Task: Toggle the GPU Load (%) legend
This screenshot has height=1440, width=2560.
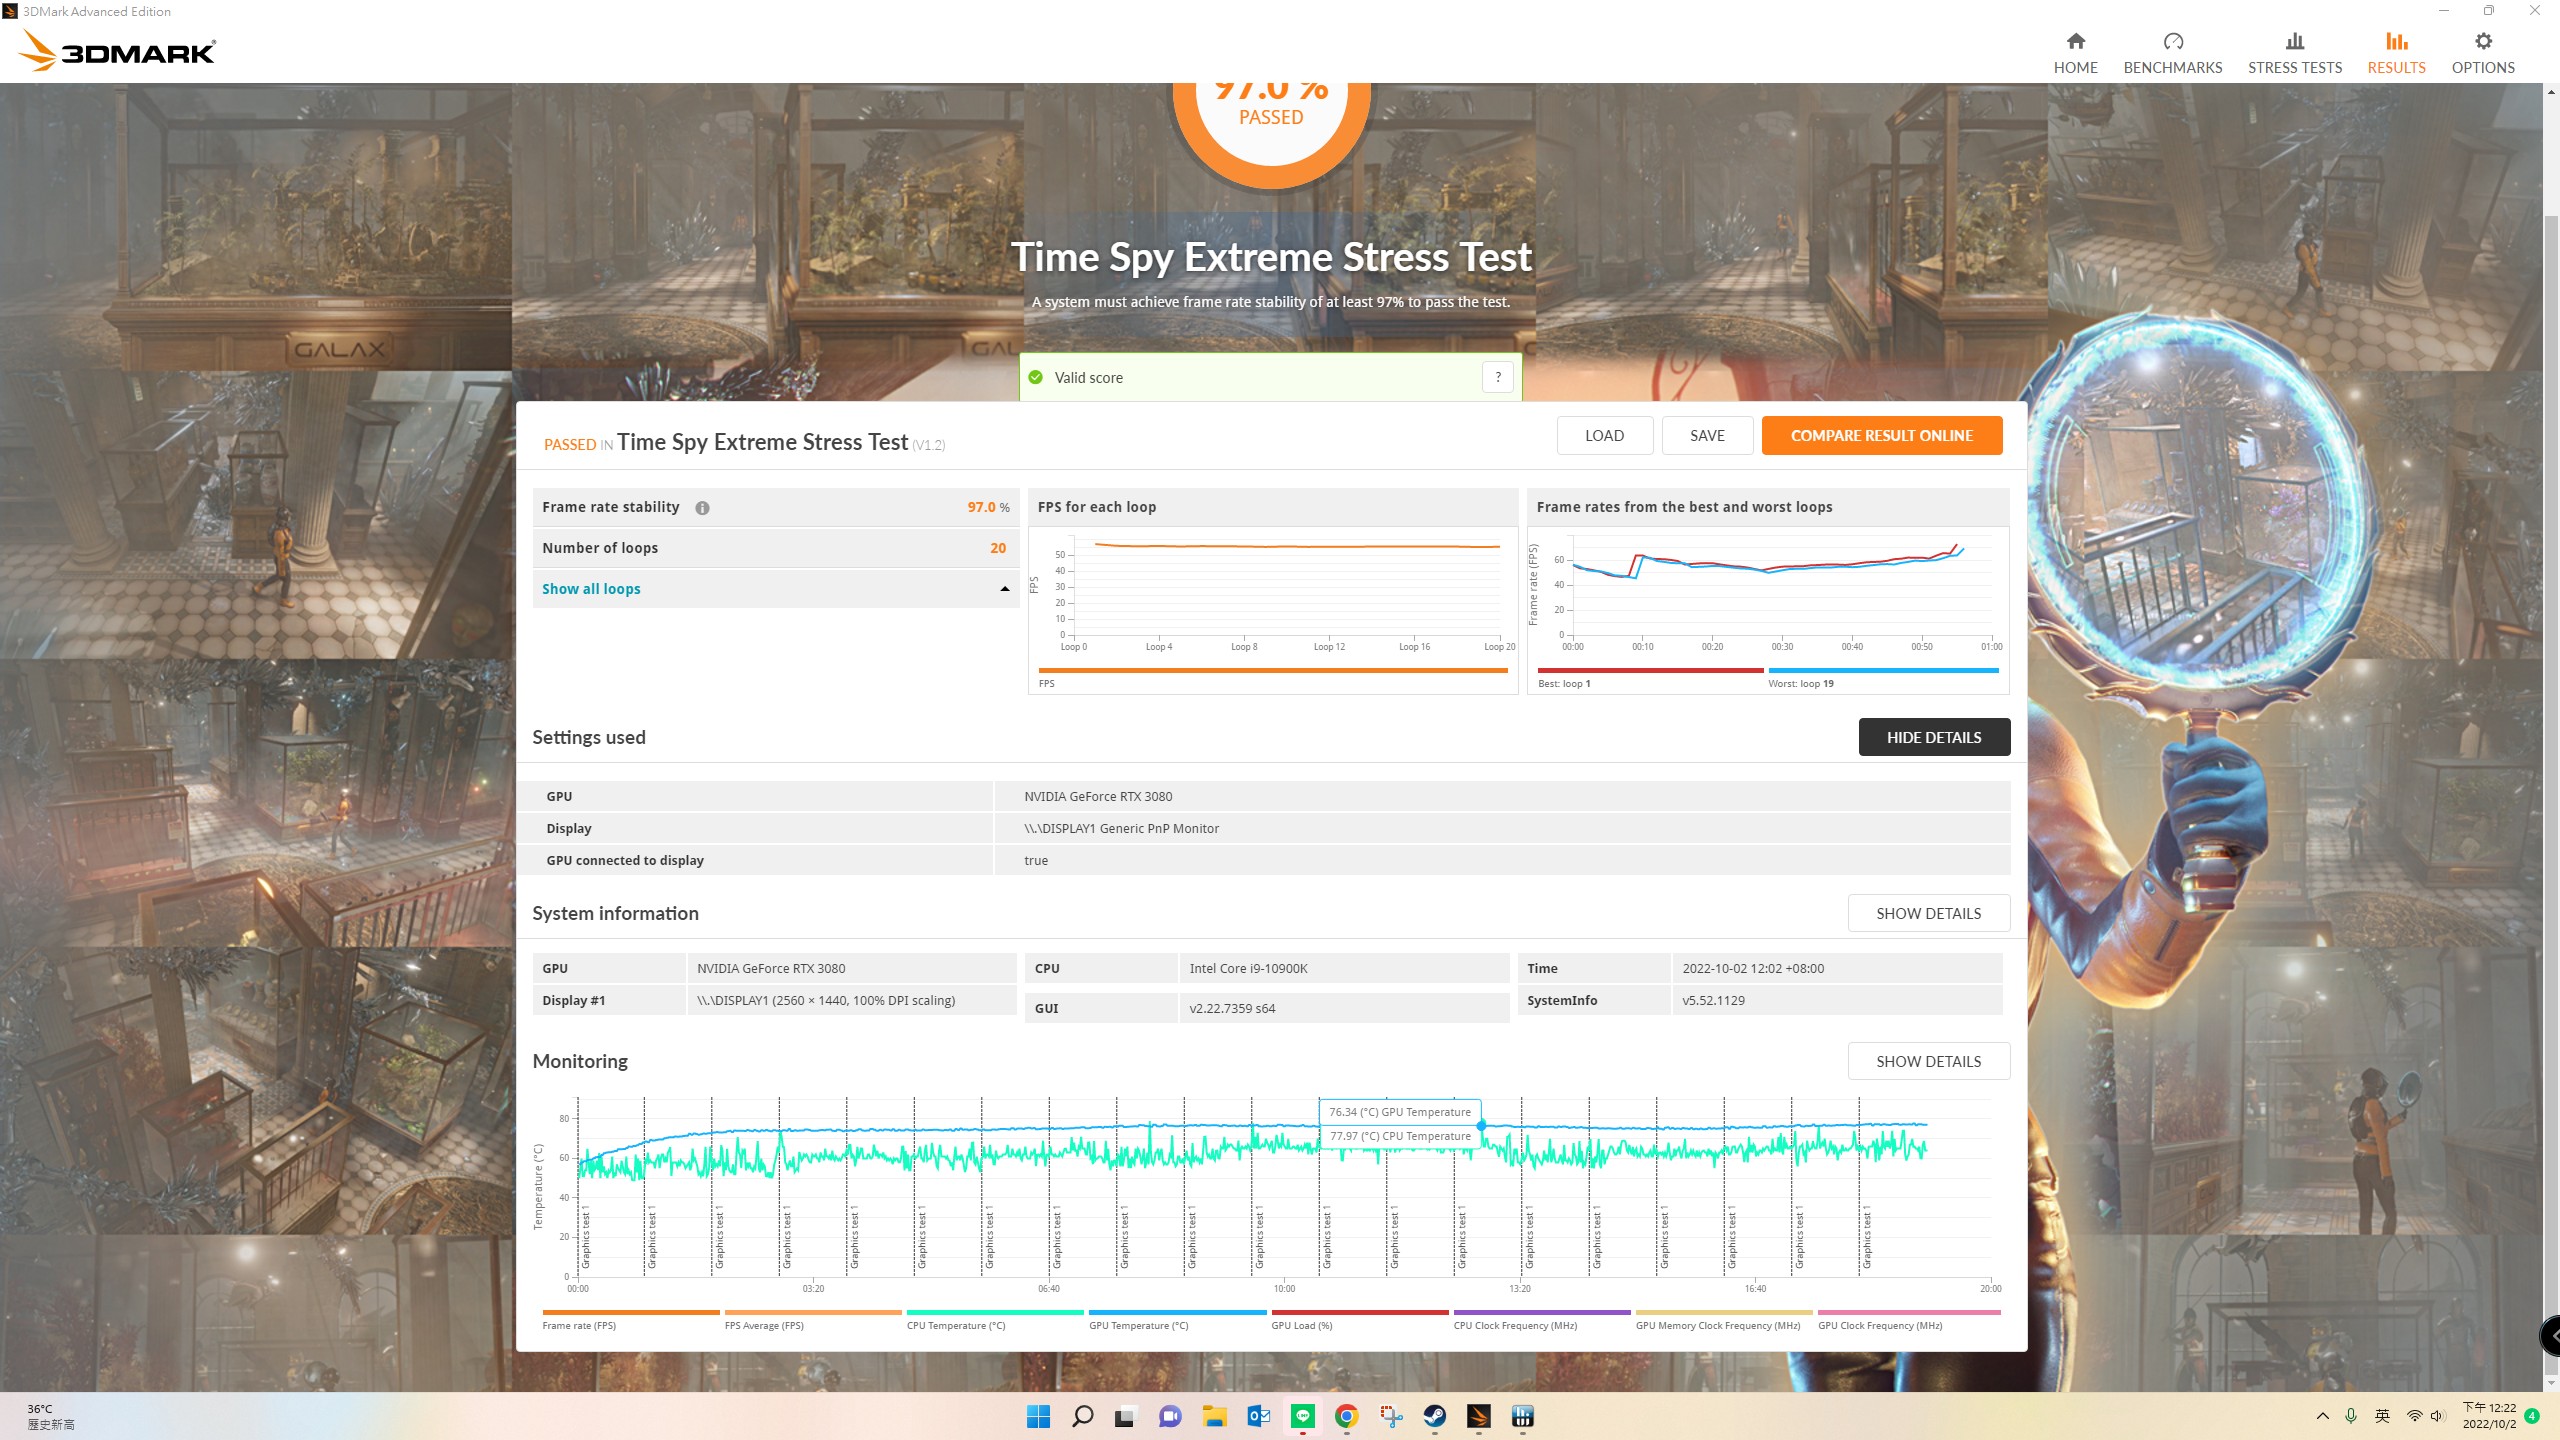Action: [1359, 1320]
